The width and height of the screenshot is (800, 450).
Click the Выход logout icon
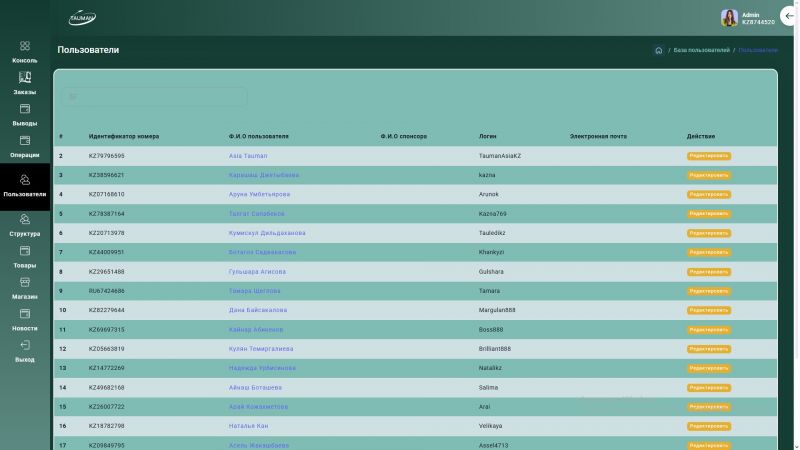coord(25,346)
